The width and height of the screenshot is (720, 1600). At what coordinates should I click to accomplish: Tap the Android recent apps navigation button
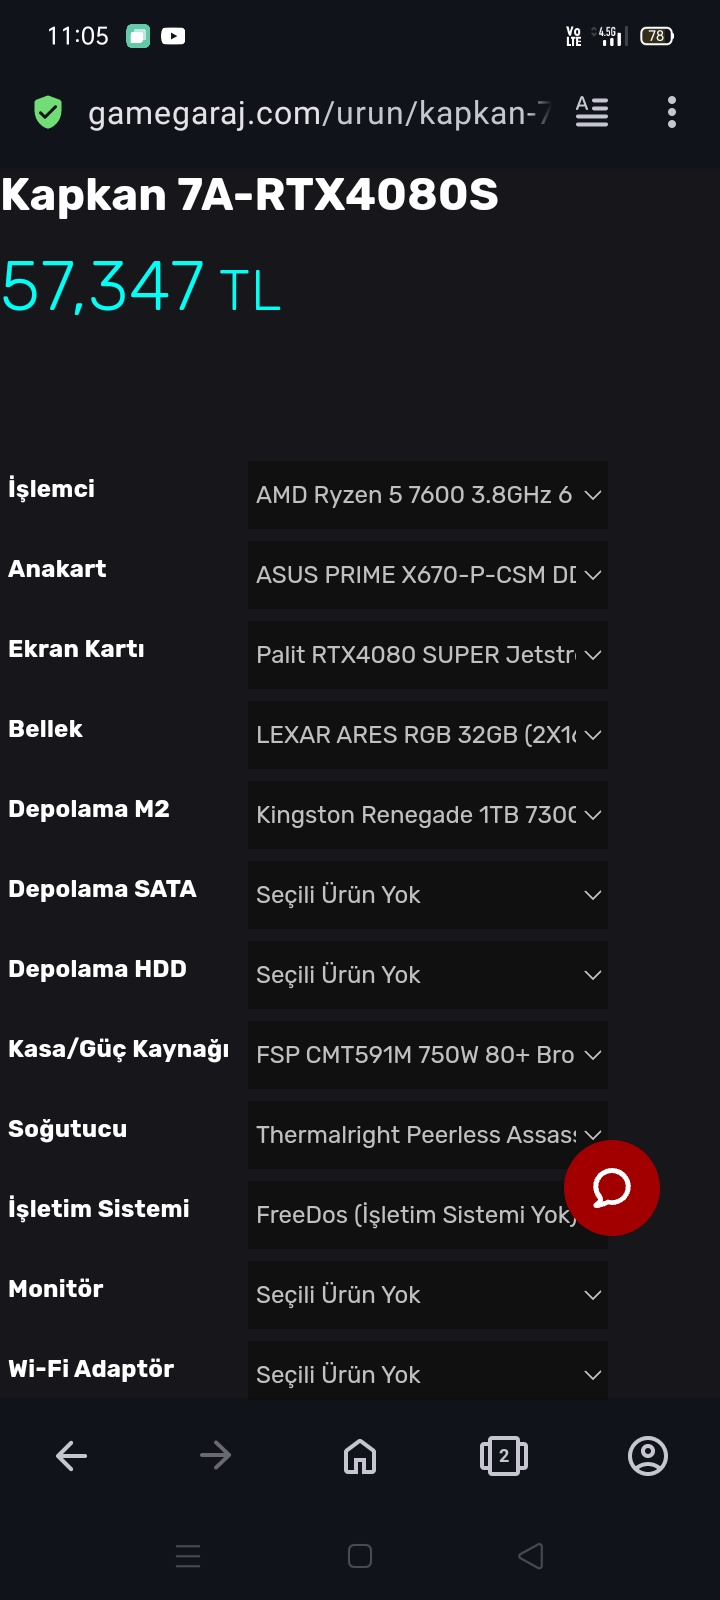click(x=188, y=1556)
